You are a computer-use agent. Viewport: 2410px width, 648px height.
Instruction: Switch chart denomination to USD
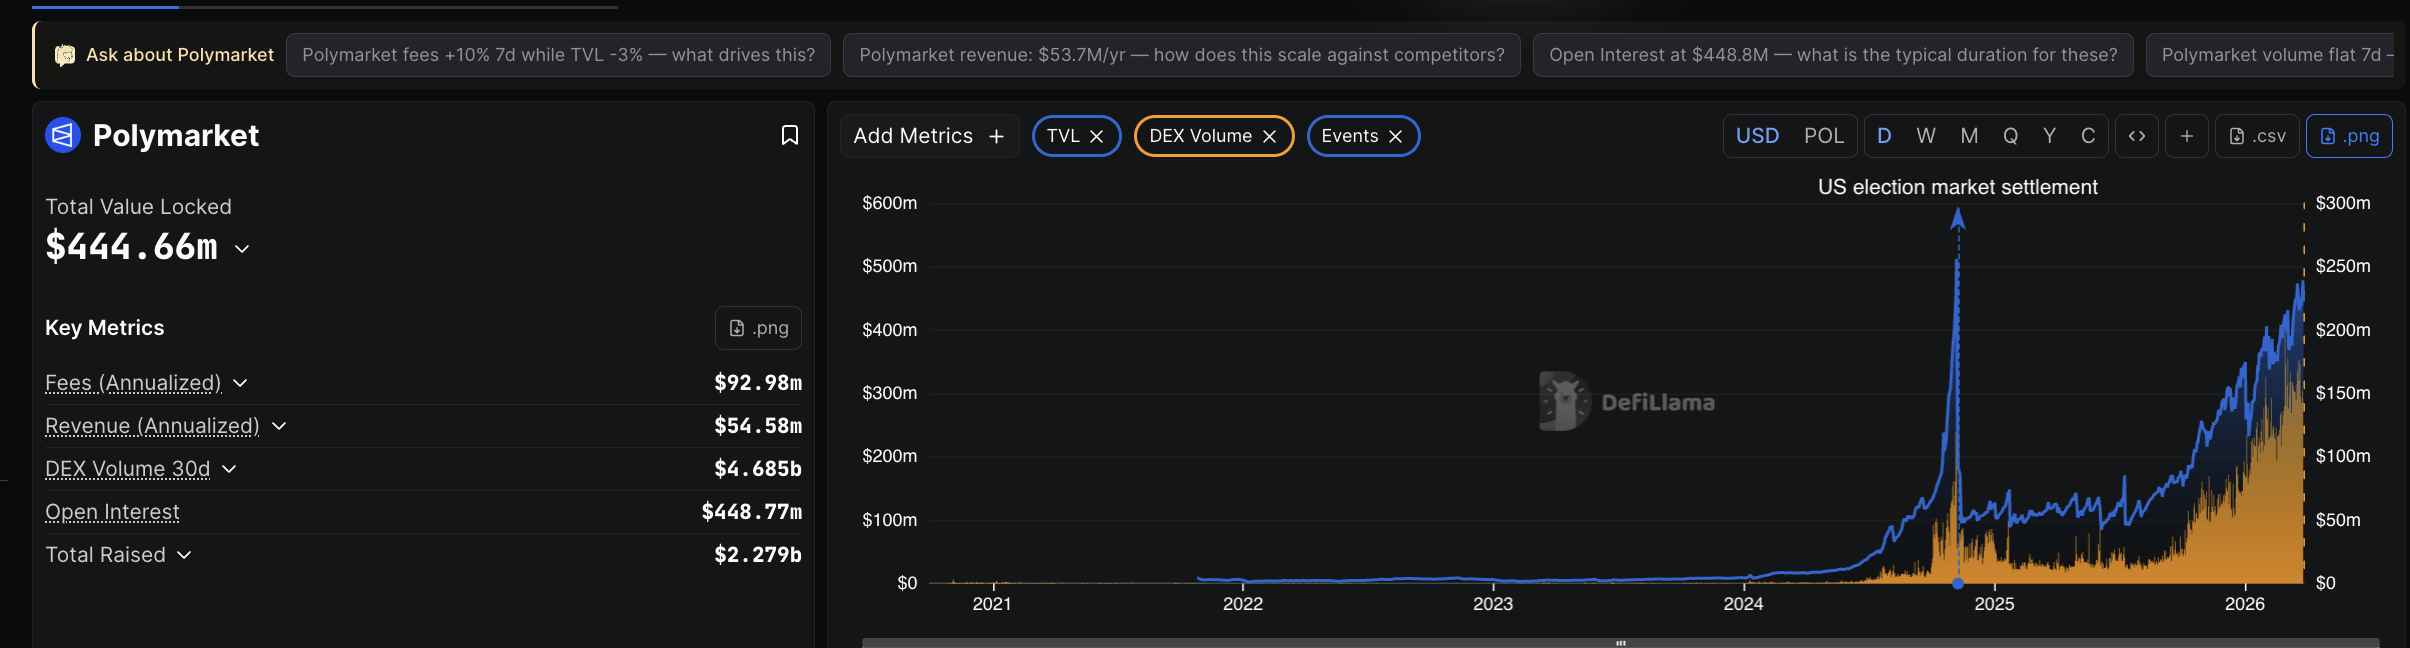[x=1757, y=136]
